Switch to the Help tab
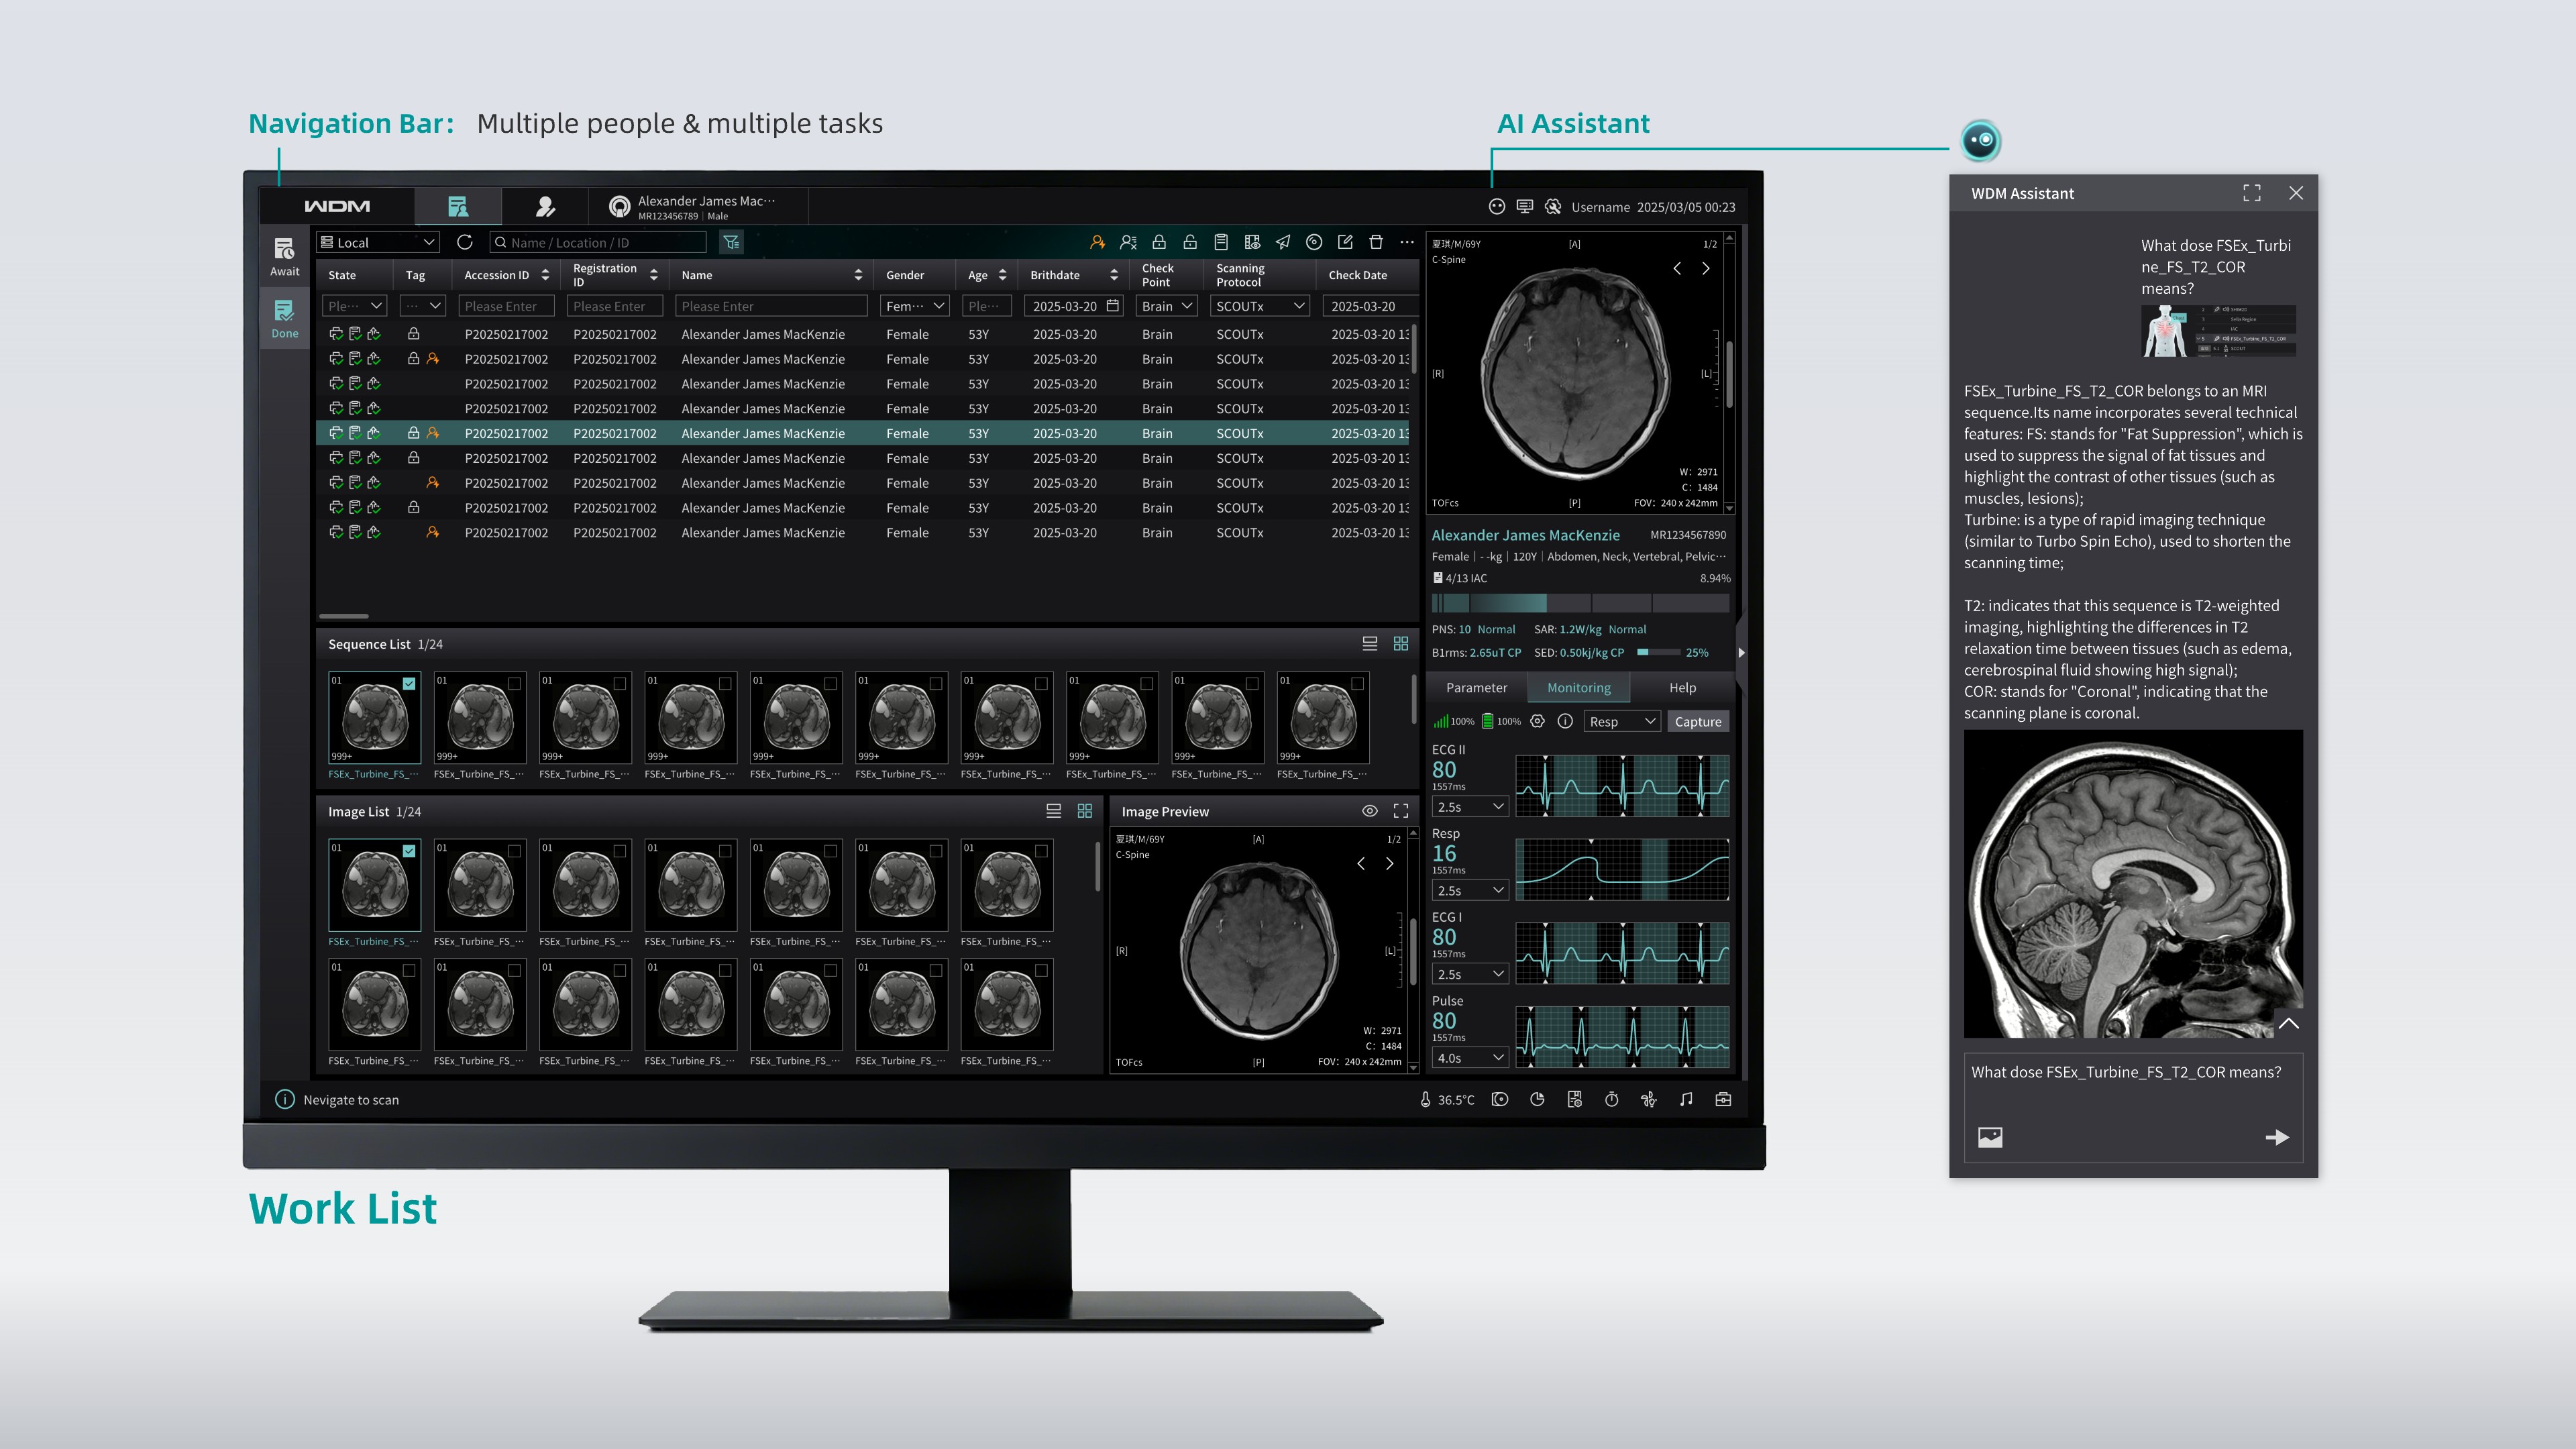2576x1449 pixels. point(1682,687)
